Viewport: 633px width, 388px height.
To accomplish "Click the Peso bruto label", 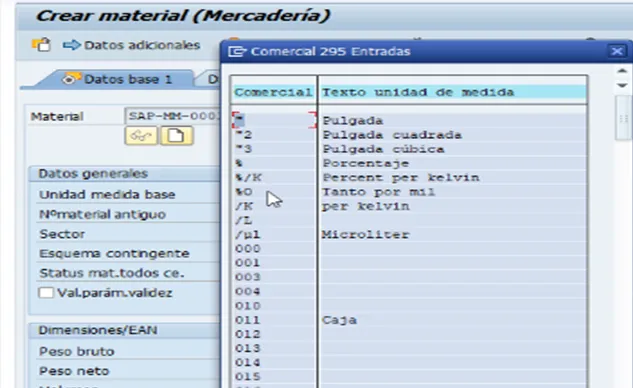I will (77, 352).
